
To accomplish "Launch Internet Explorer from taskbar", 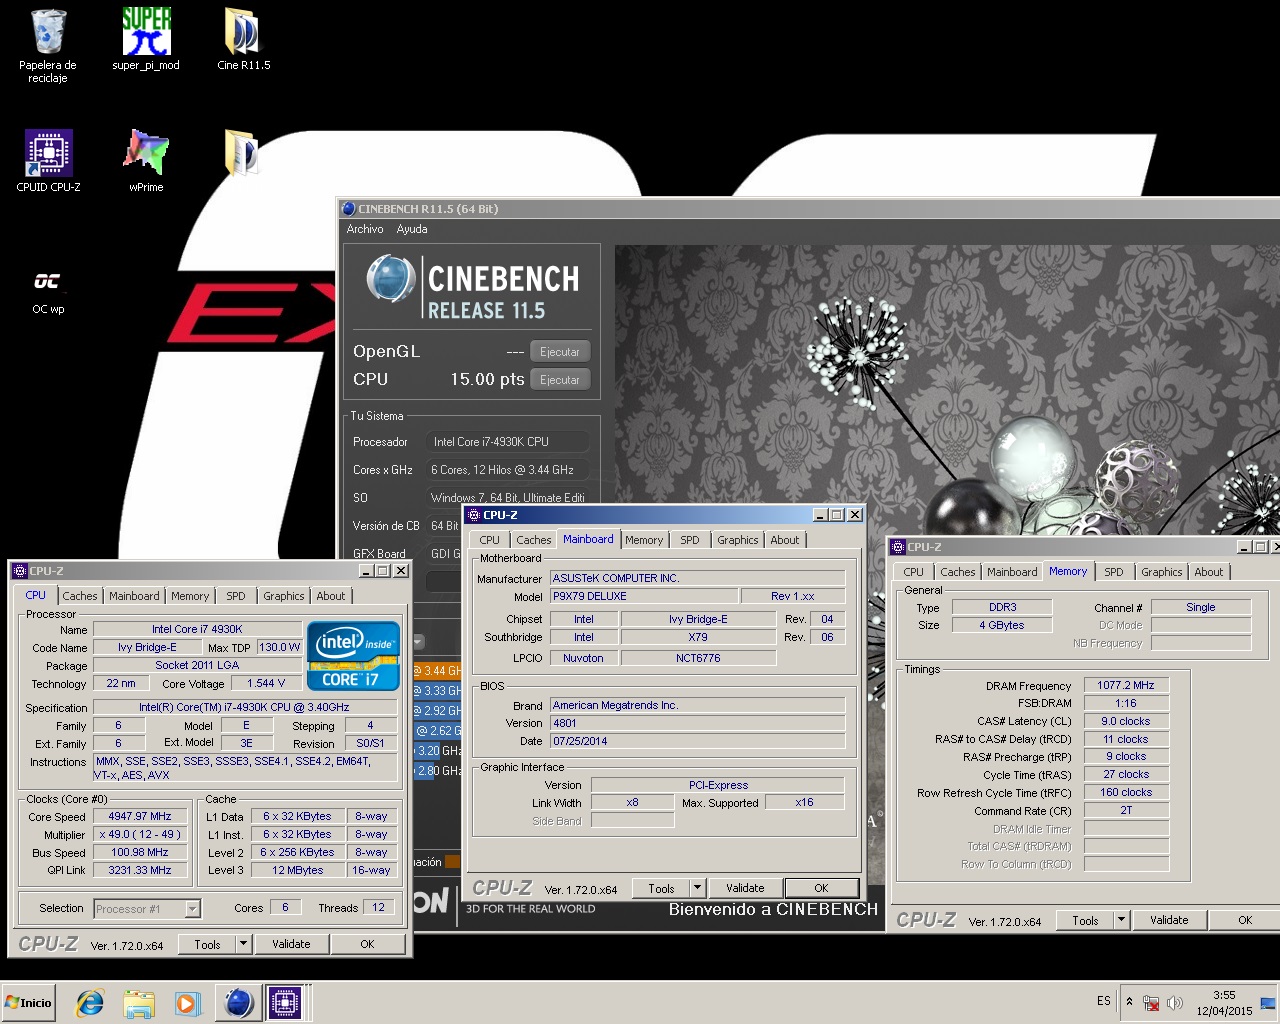I will coord(90,1003).
